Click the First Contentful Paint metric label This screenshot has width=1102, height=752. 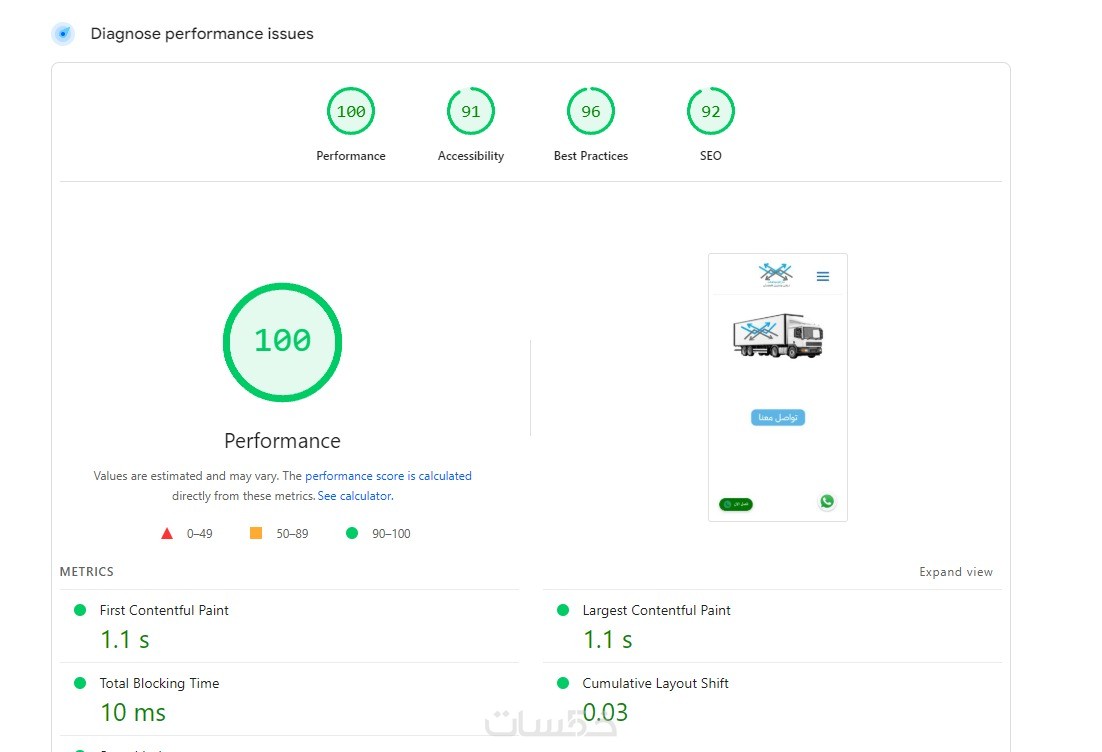pos(164,610)
